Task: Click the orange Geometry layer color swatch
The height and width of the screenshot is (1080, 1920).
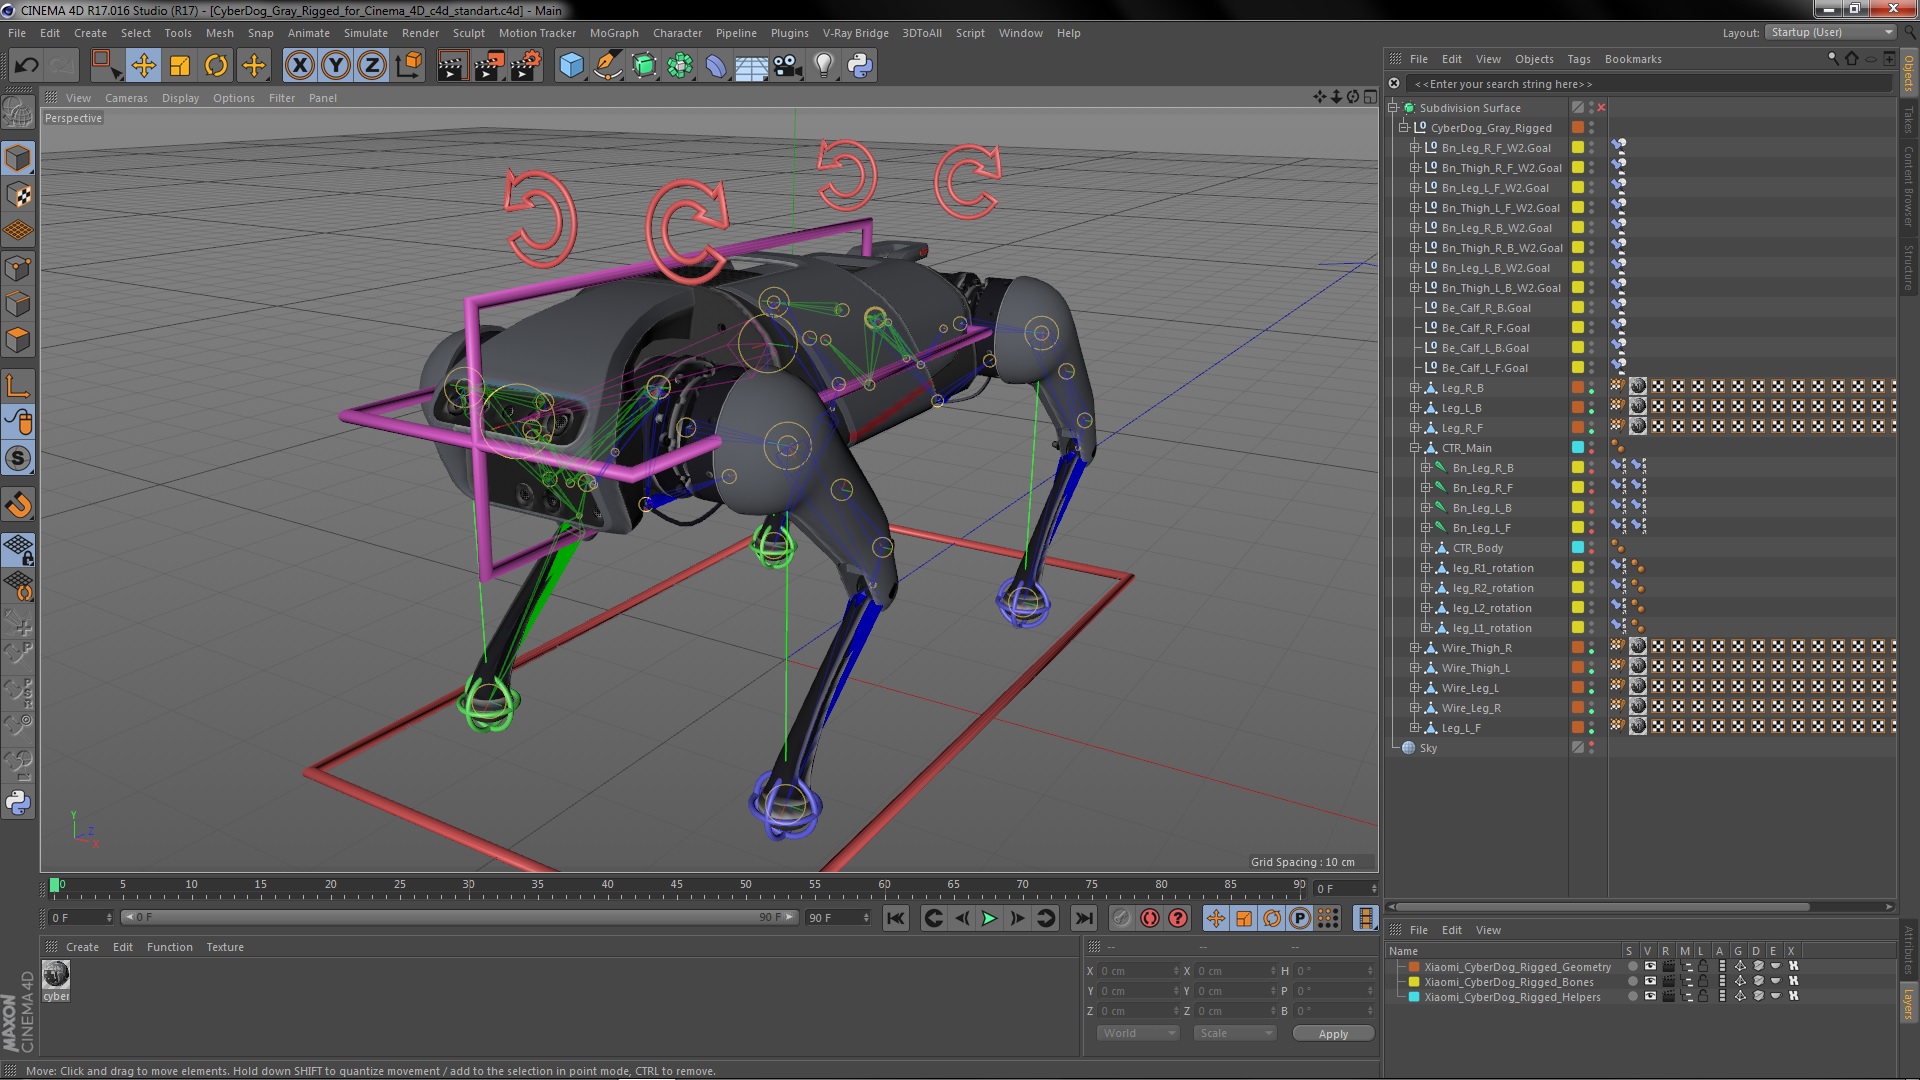Action: pyautogui.click(x=1414, y=967)
